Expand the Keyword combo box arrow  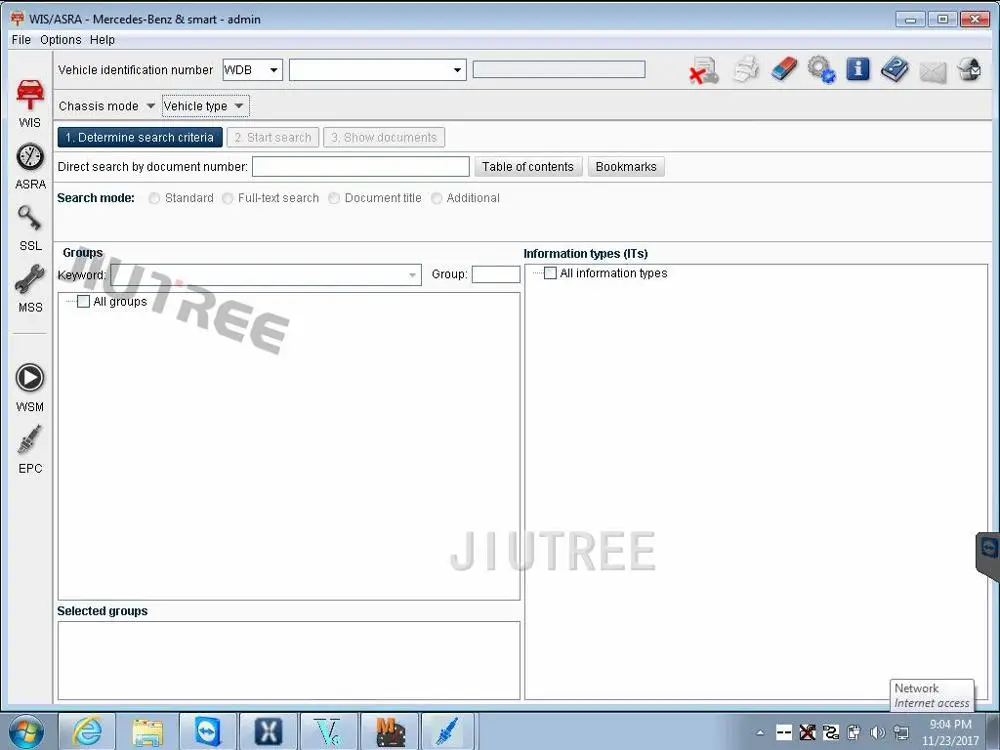(413, 276)
